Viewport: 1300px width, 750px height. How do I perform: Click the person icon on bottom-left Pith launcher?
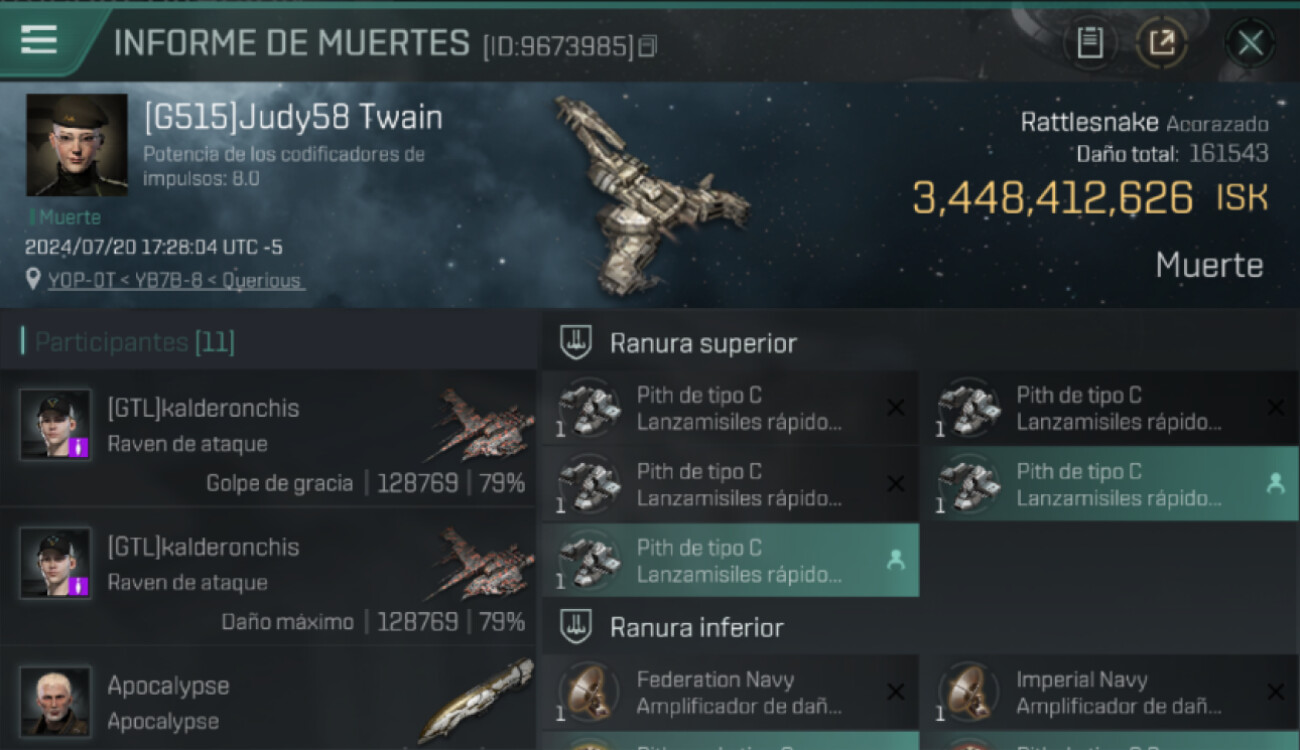pos(895,561)
